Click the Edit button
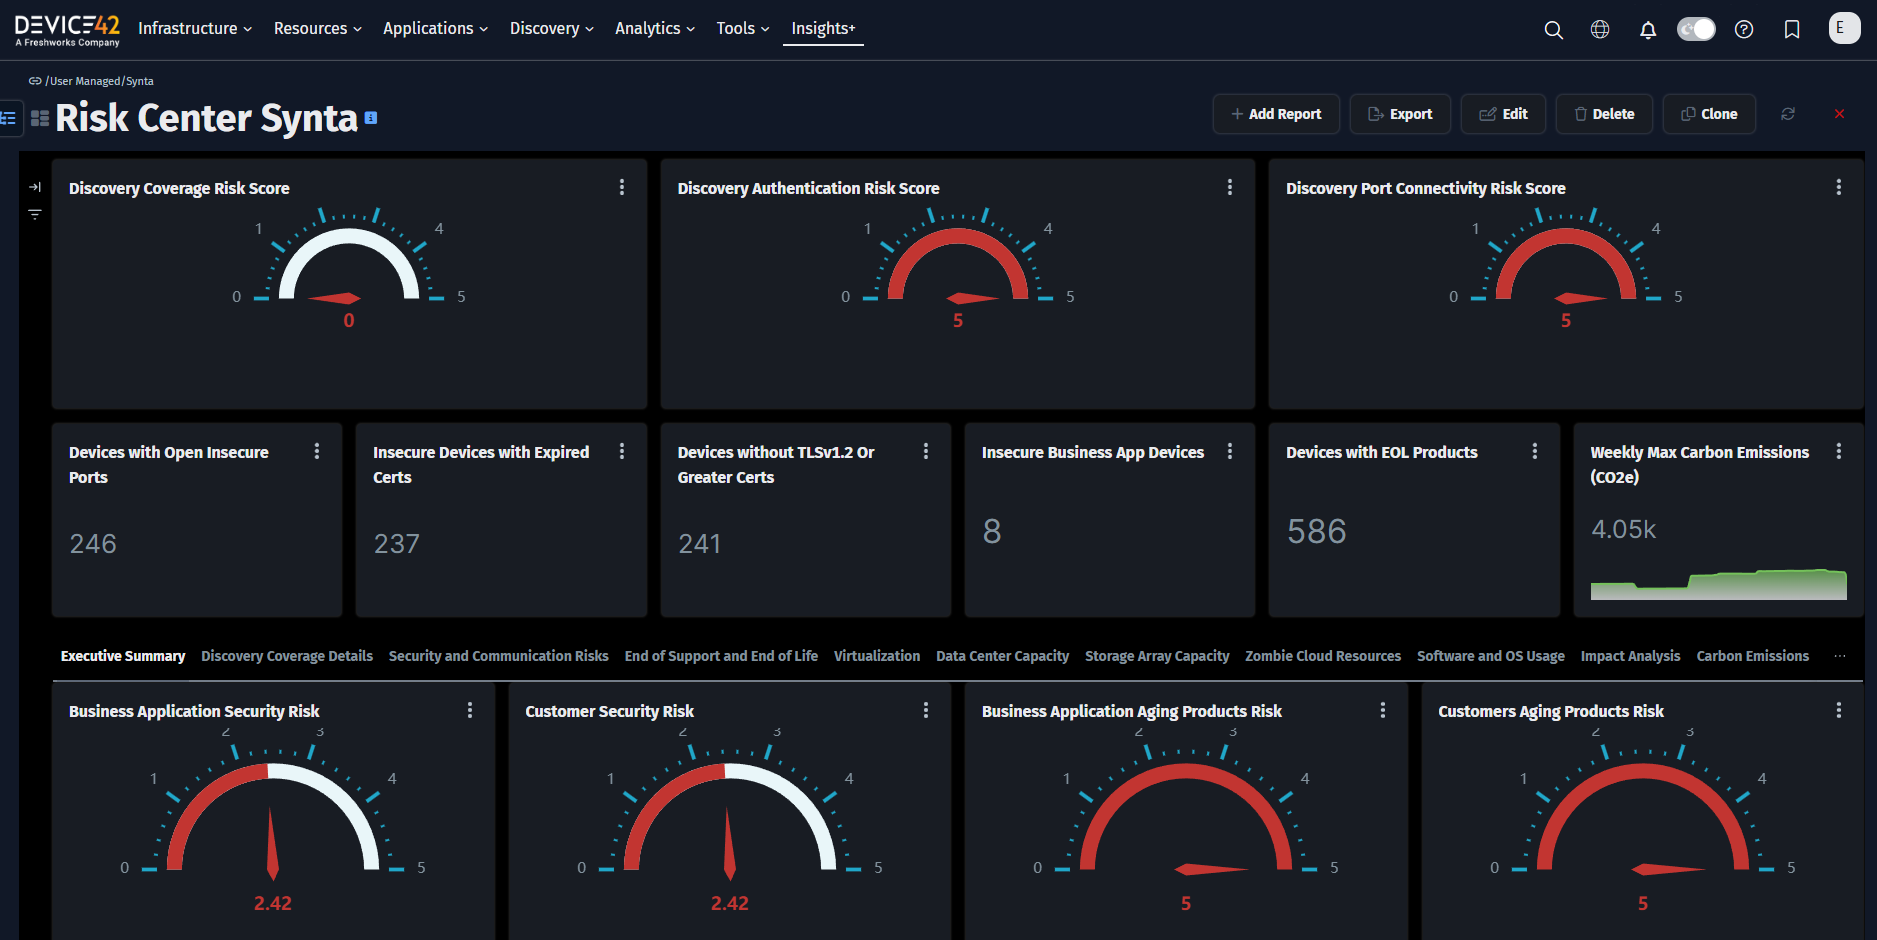 (1503, 114)
